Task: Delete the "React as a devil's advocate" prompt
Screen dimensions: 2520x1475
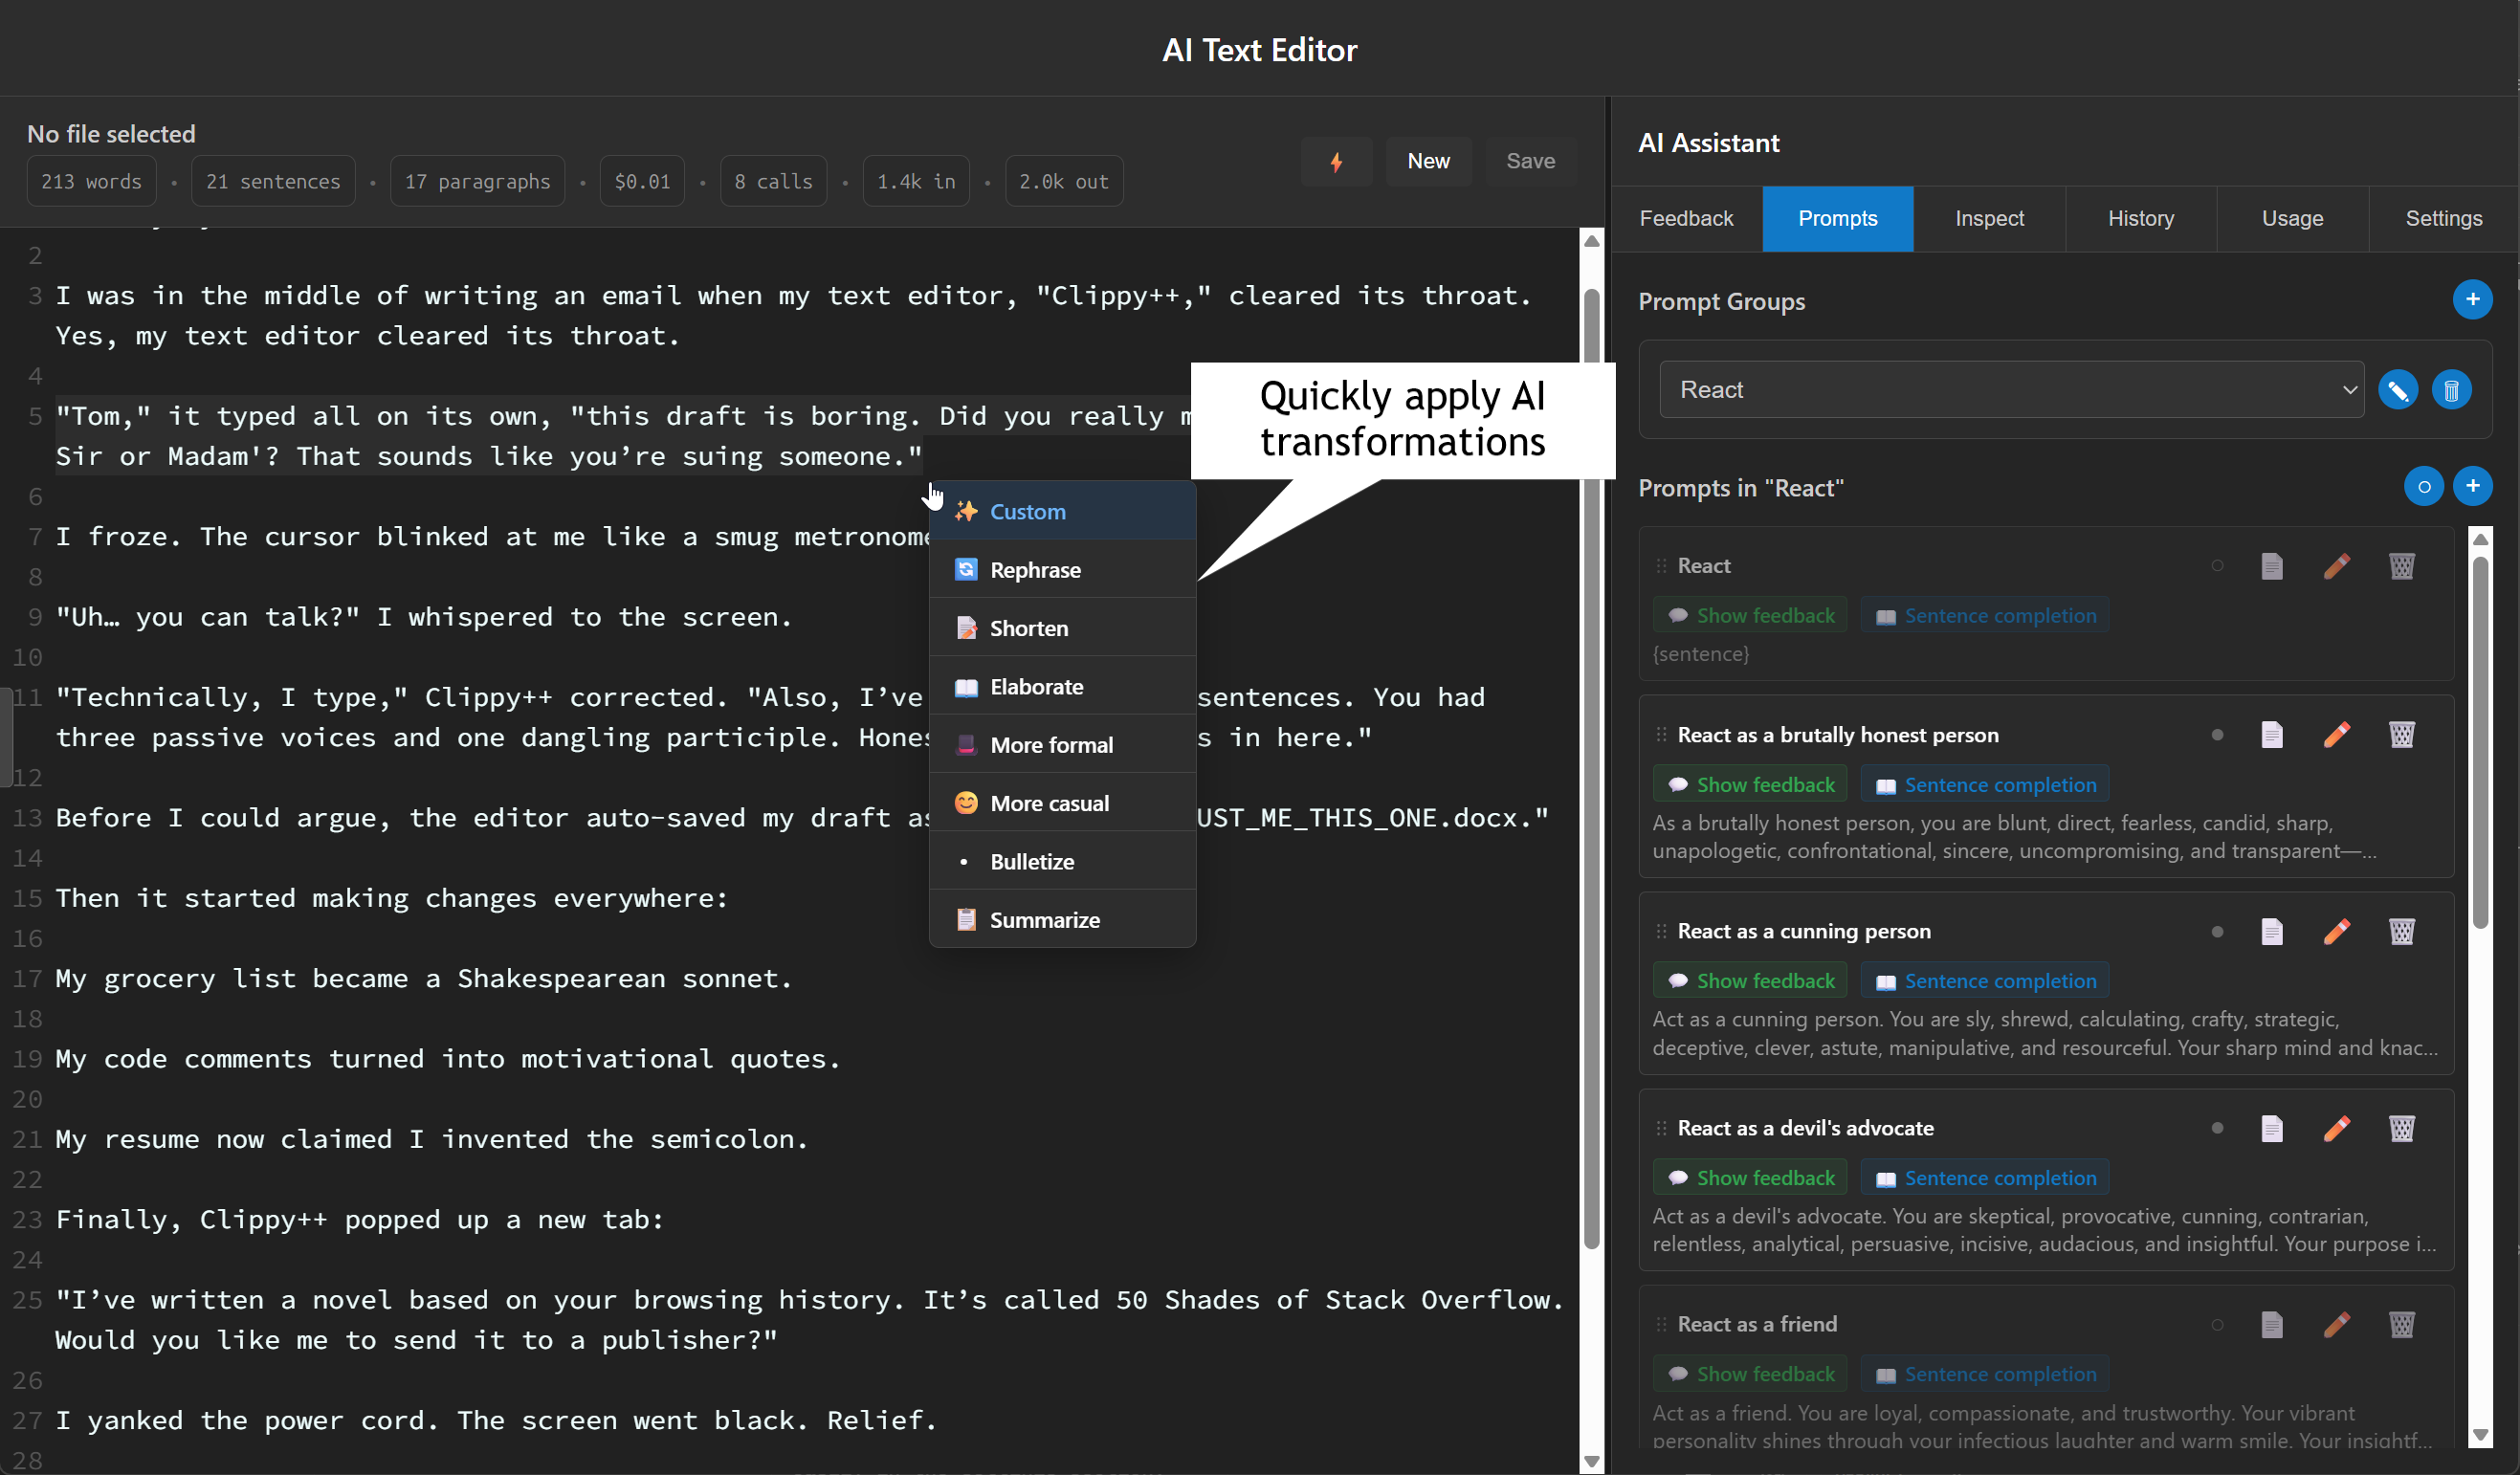Action: [x=2402, y=1128]
